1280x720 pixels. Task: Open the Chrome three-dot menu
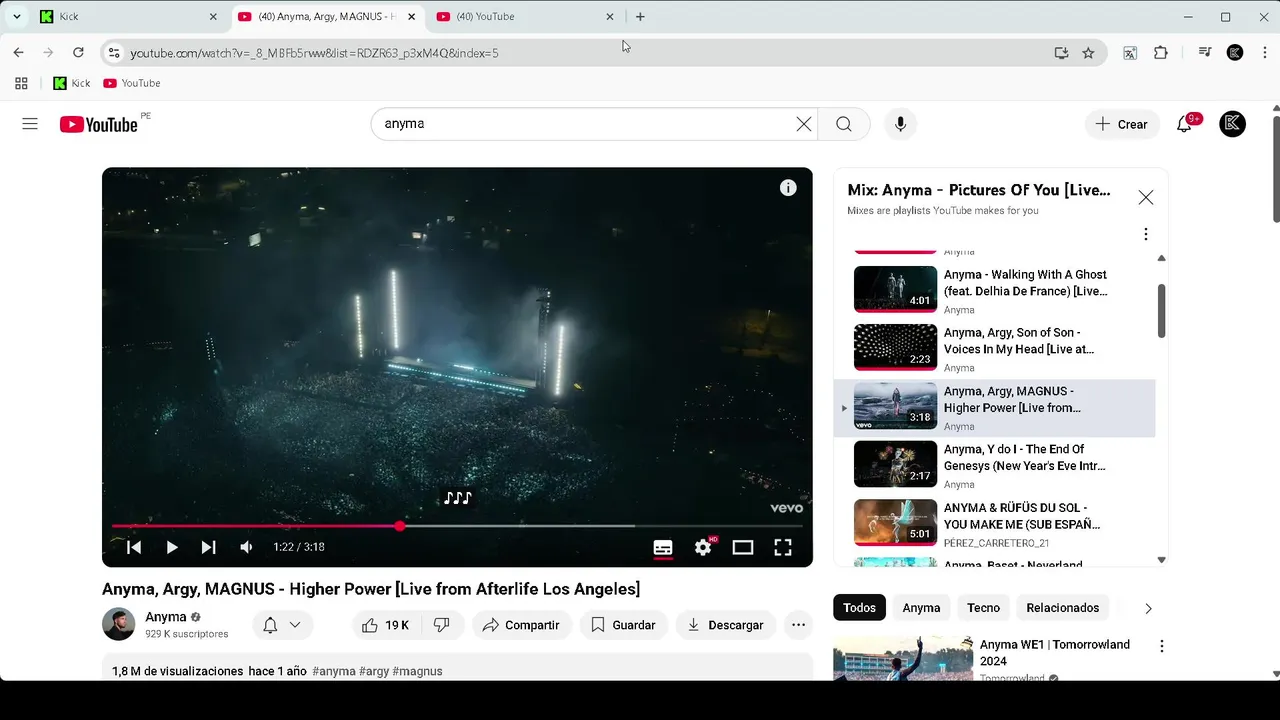(1265, 53)
